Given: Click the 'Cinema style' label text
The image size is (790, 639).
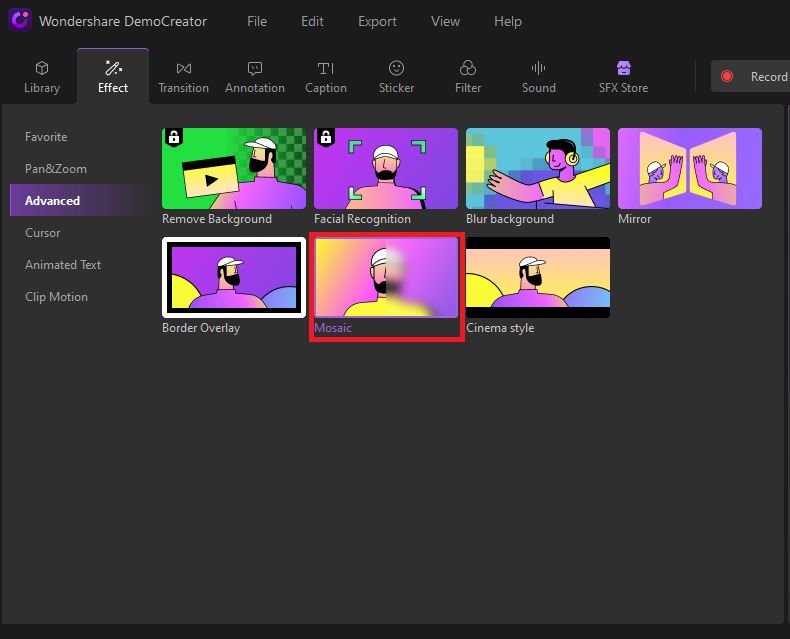Looking at the screenshot, I should [500, 328].
